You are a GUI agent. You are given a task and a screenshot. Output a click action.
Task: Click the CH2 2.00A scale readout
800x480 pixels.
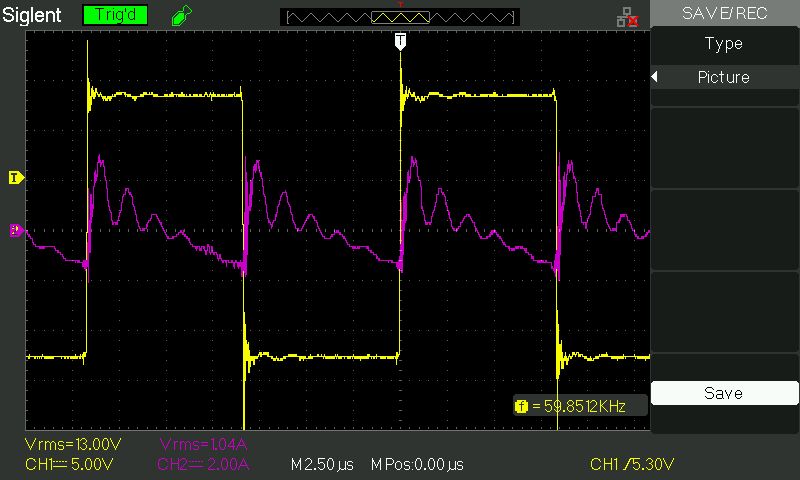click(x=203, y=464)
